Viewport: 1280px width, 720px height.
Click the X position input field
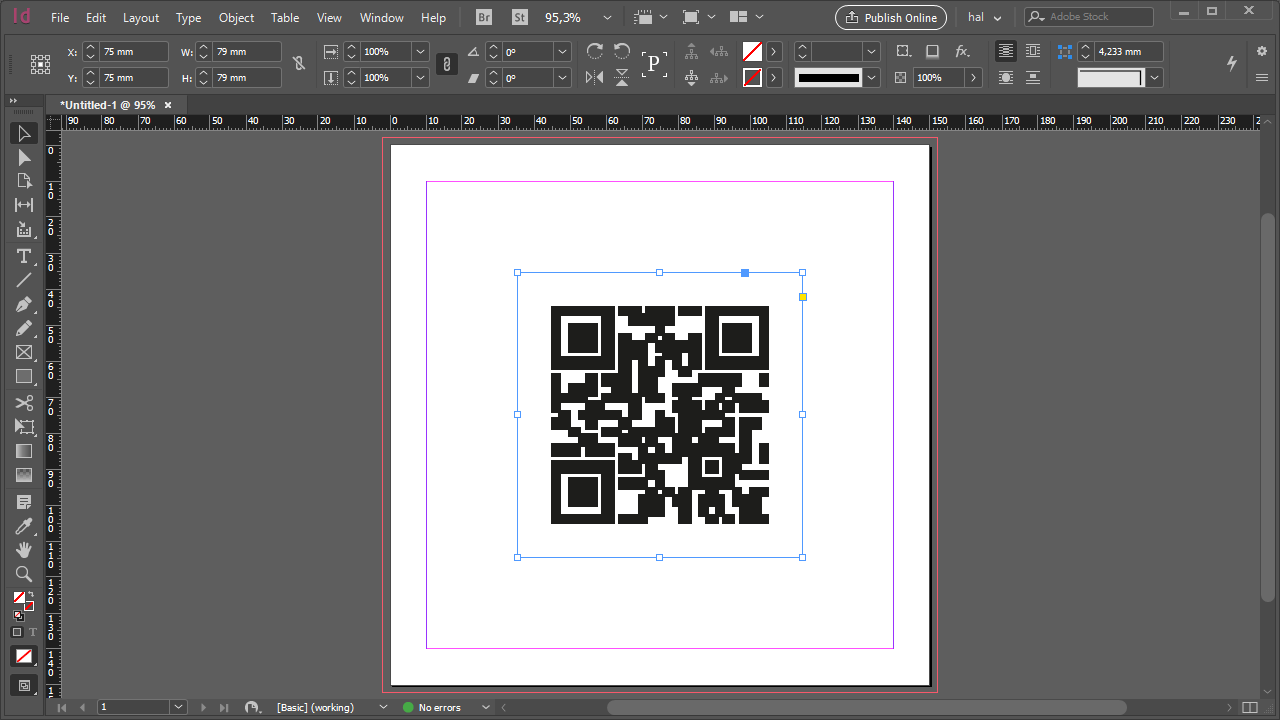point(134,51)
